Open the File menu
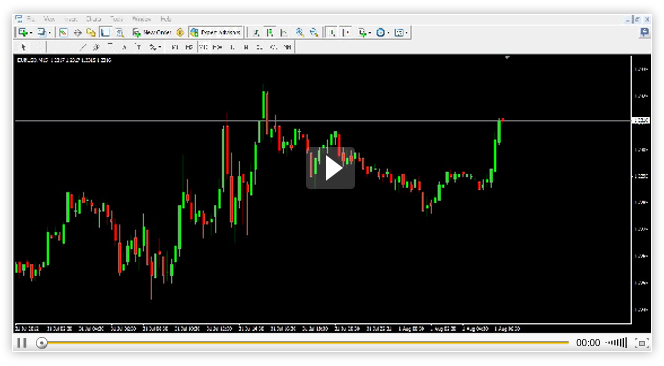 pos(31,19)
